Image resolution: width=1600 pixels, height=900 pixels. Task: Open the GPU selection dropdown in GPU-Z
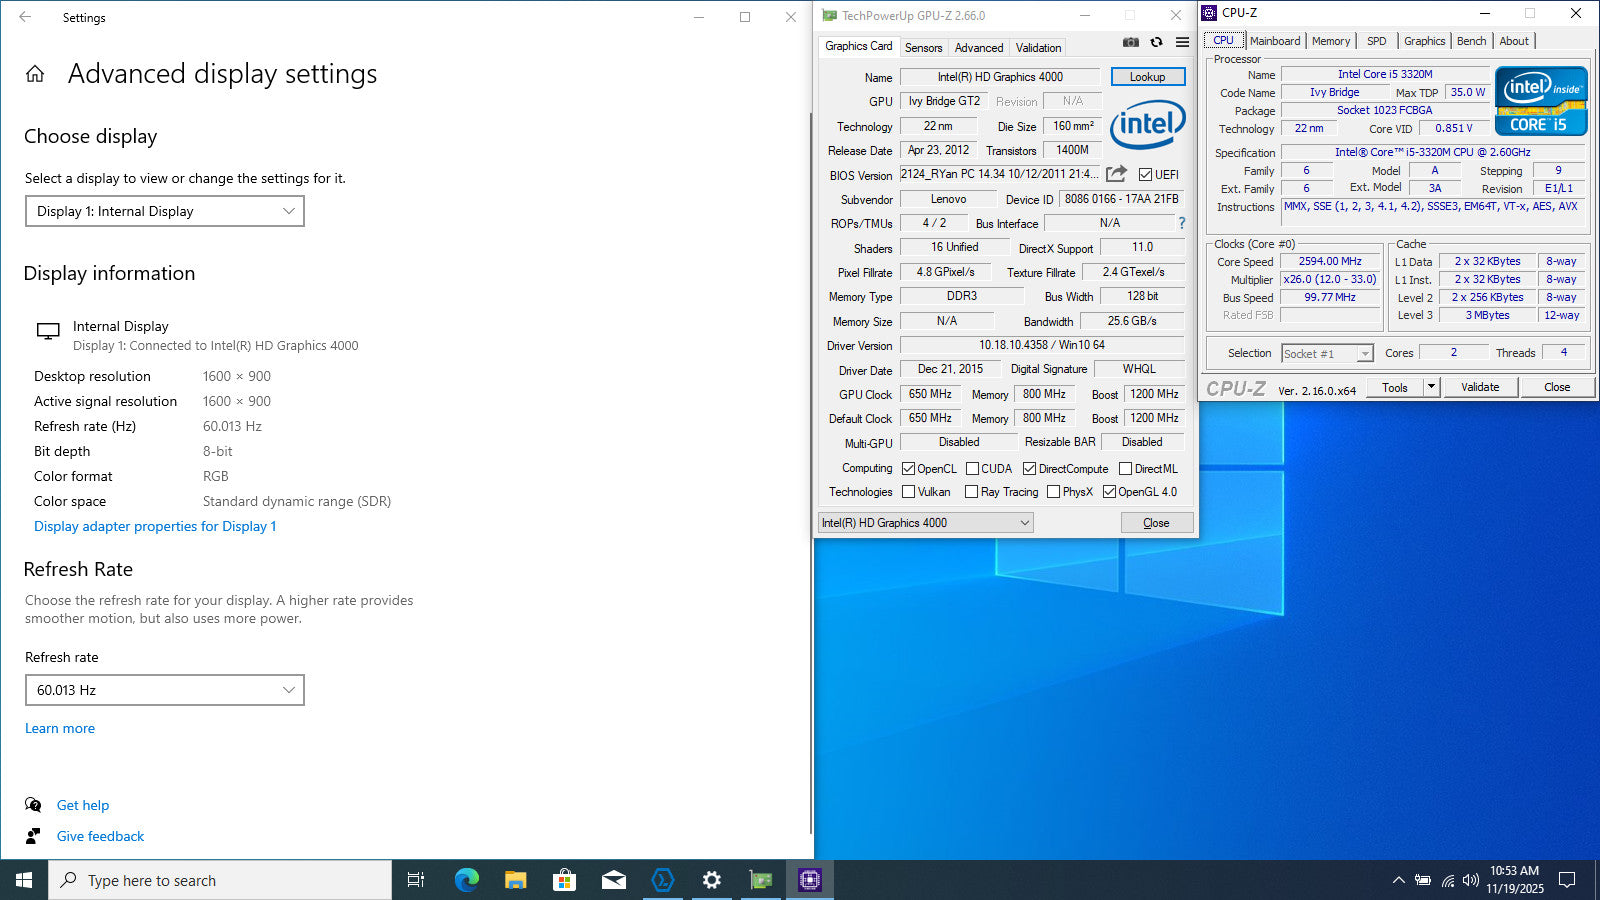pyautogui.click(x=925, y=523)
